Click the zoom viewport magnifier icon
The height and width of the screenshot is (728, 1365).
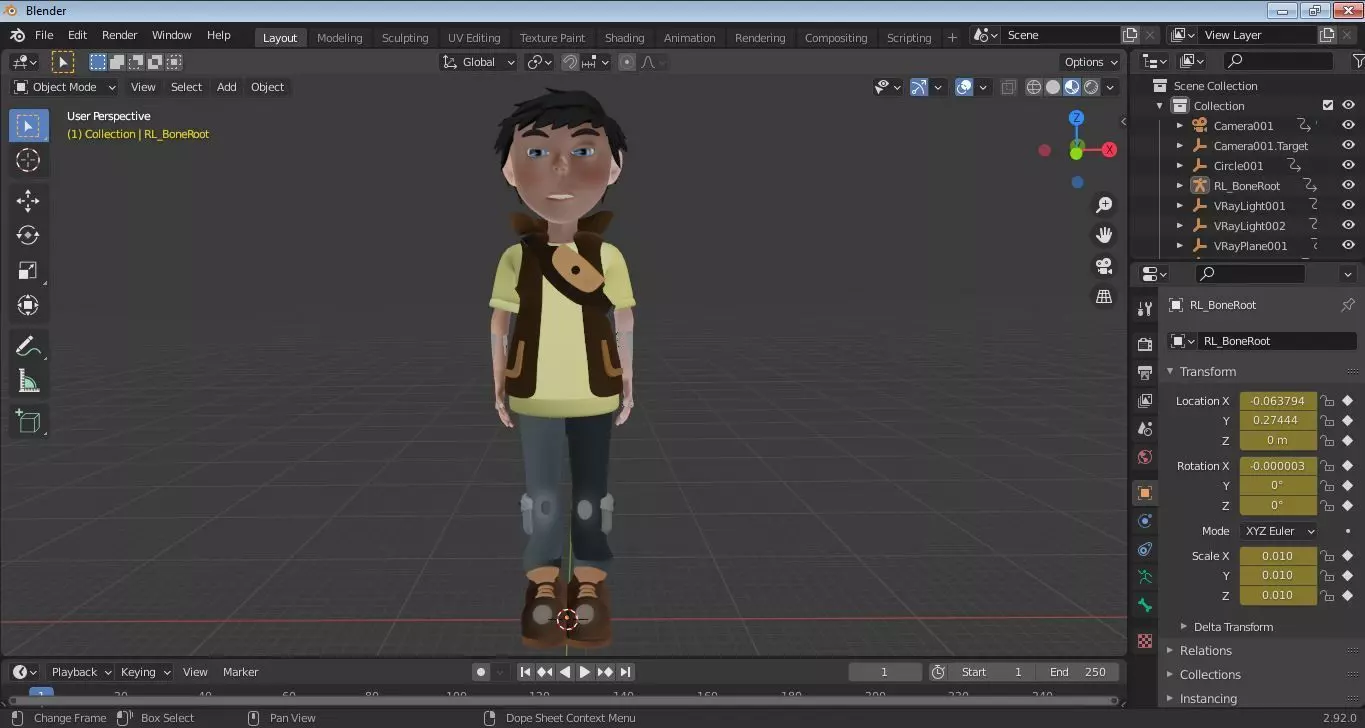coord(1104,205)
